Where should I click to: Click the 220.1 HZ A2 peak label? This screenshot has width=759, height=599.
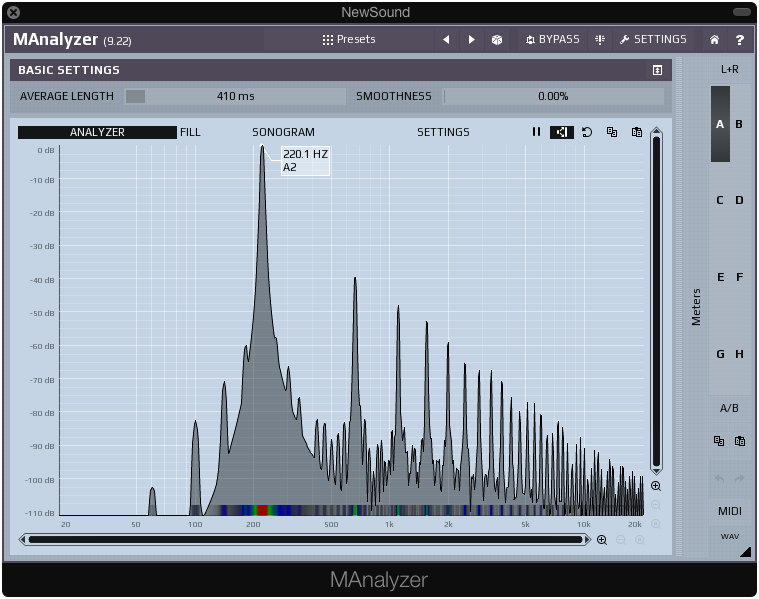point(305,161)
